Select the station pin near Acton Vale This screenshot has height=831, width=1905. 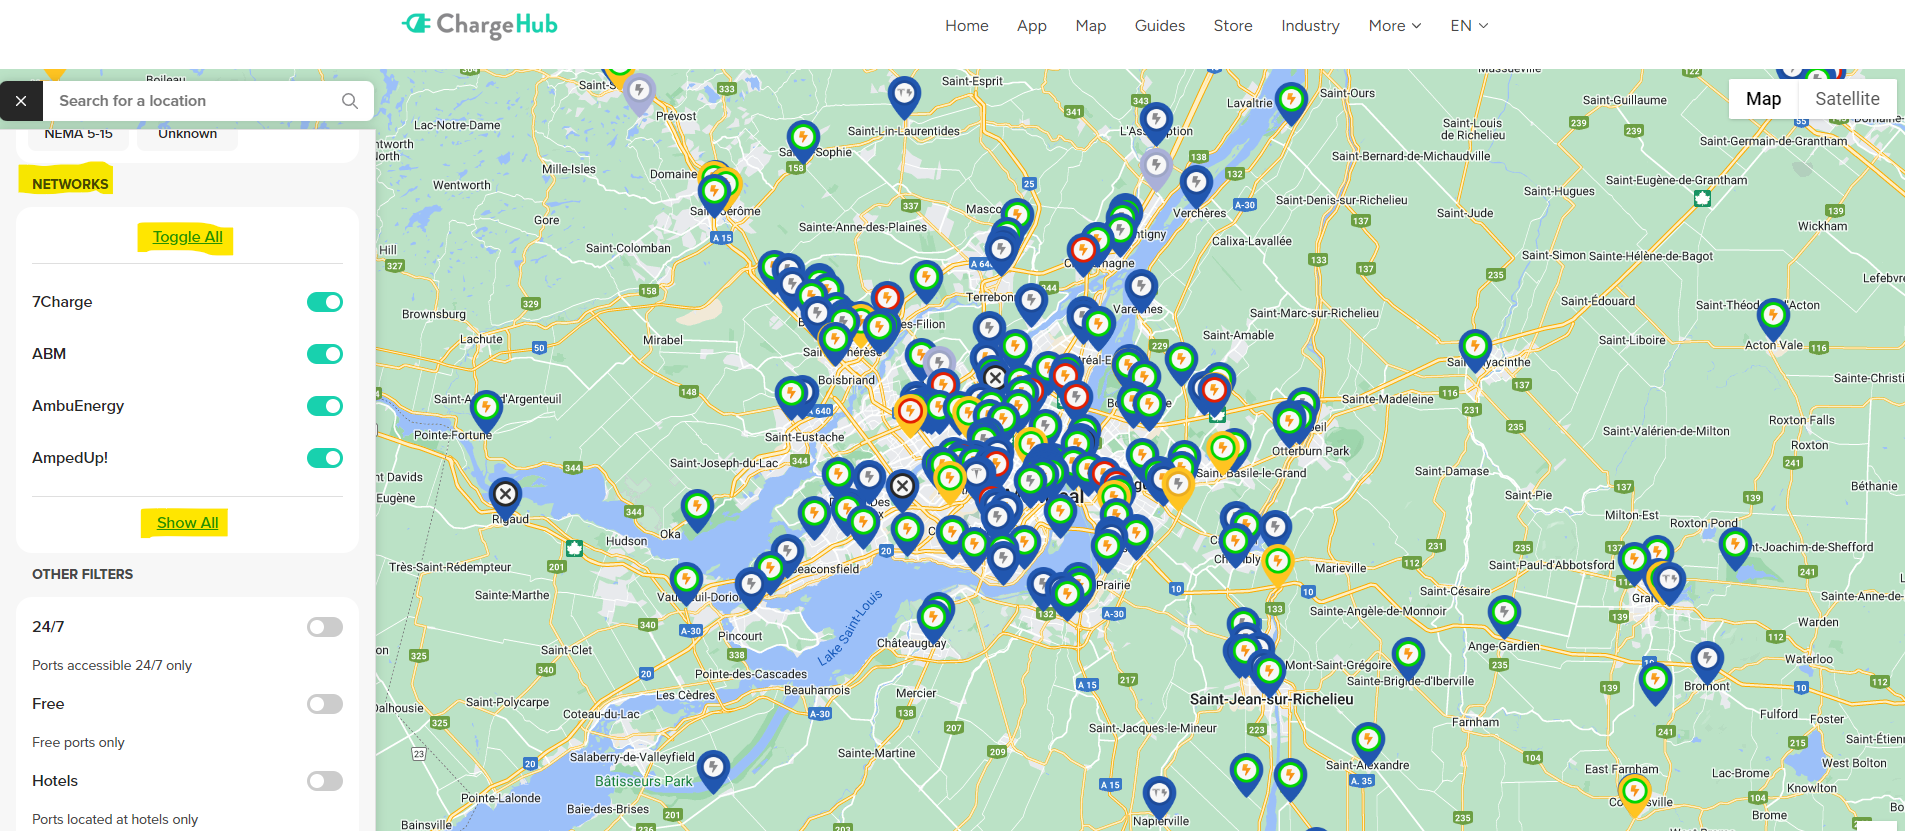coord(1773,319)
